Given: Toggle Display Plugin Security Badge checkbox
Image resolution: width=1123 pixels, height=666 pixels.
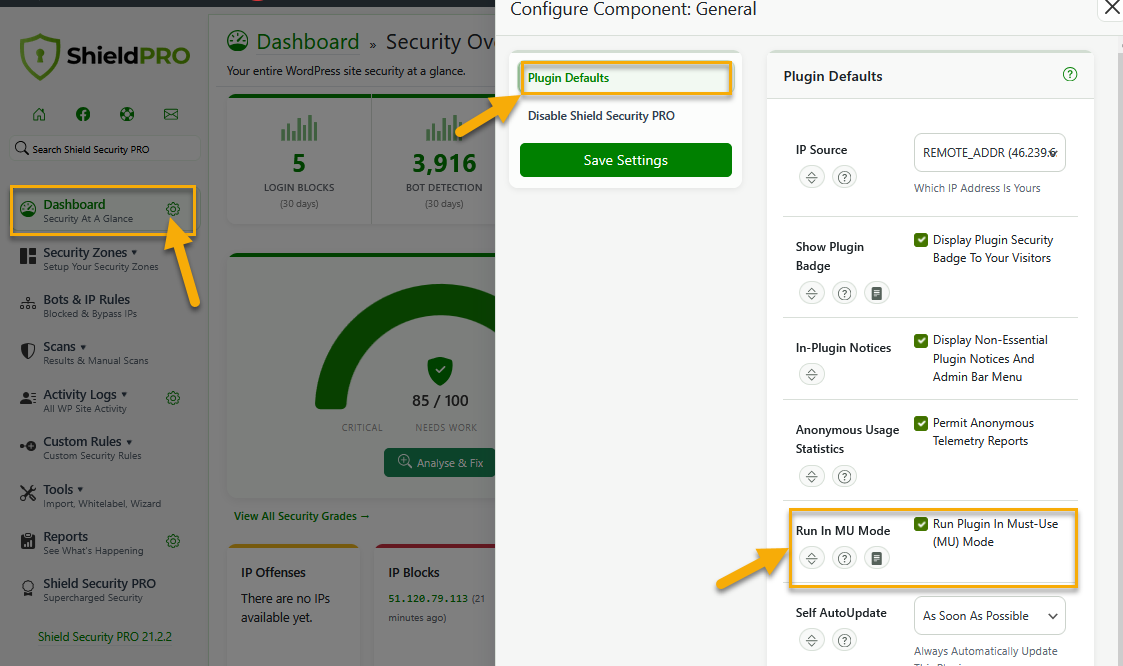Looking at the screenshot, I should [x=921, y=240].
